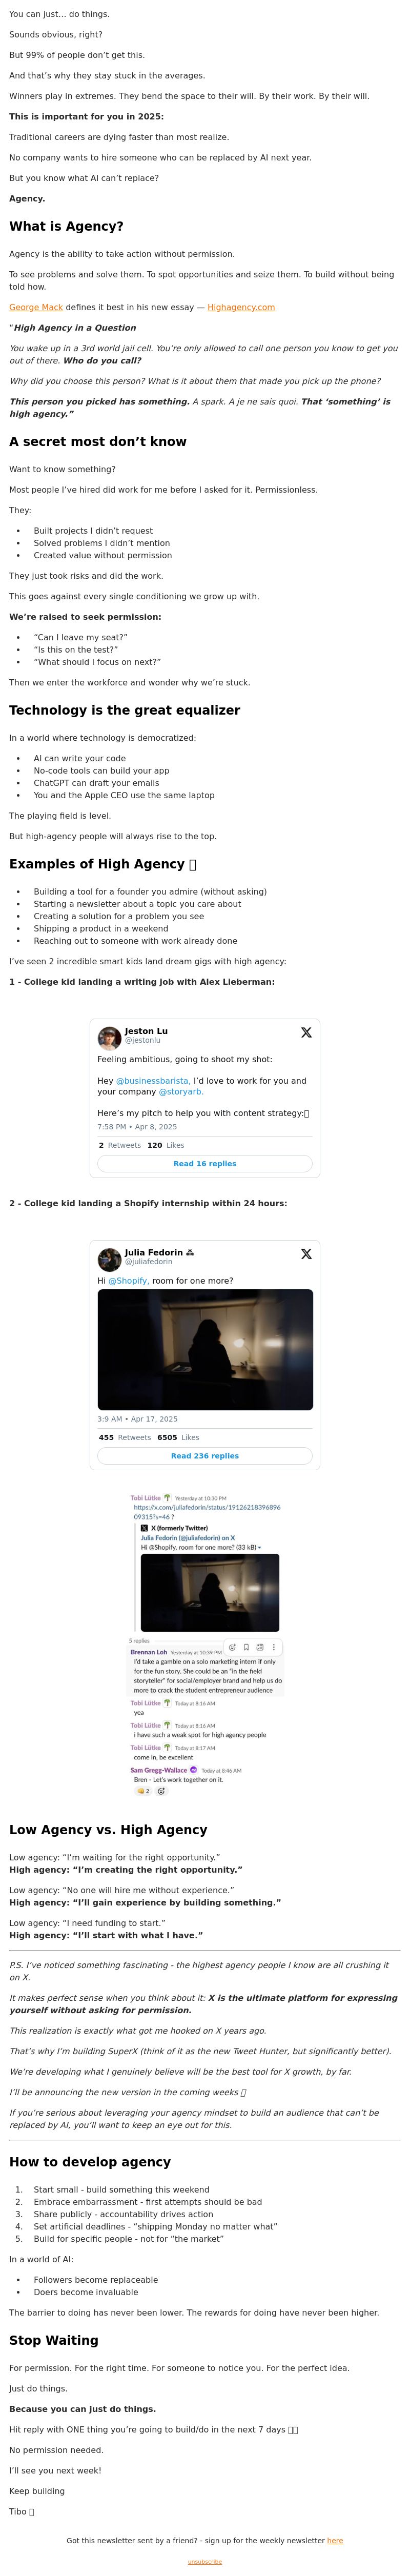Open Julia Fedorin's profile avatar
This screenshot has width=410, height=2576.
[x=109, y=1258]
